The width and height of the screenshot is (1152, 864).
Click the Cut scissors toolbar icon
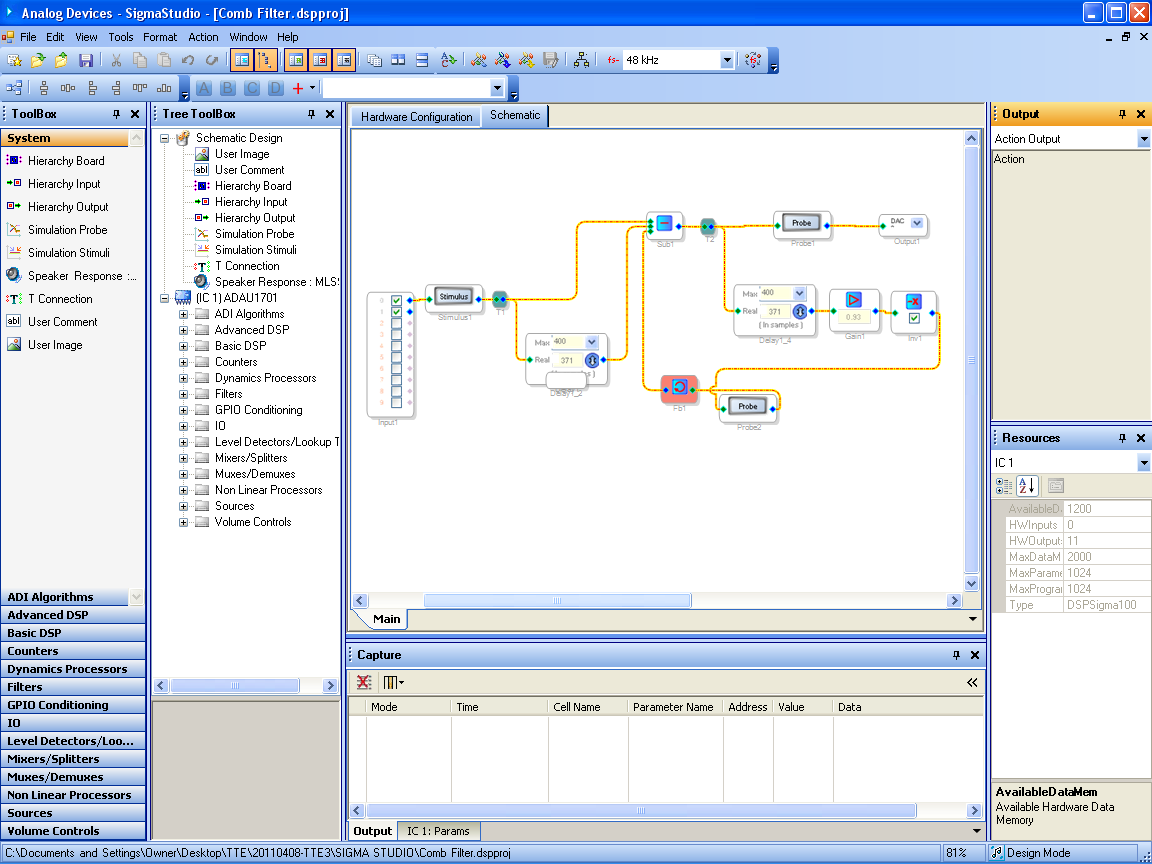[x=115, y=60]
